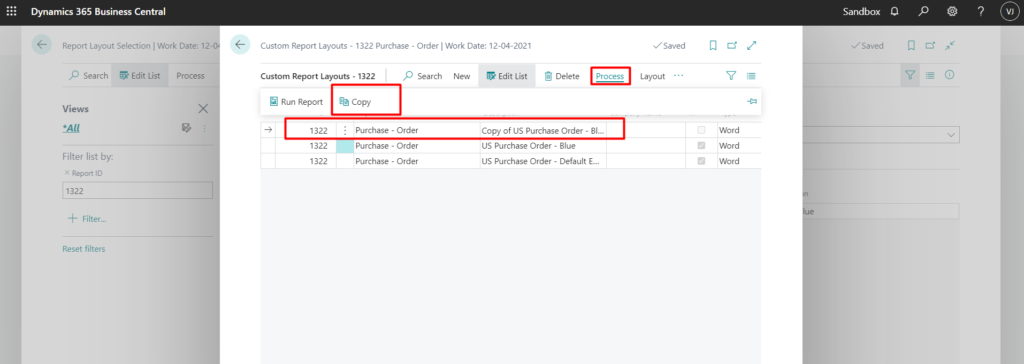Click Edit List in Report Layout Selection window

pyautogui.click(x=140, y=76)
